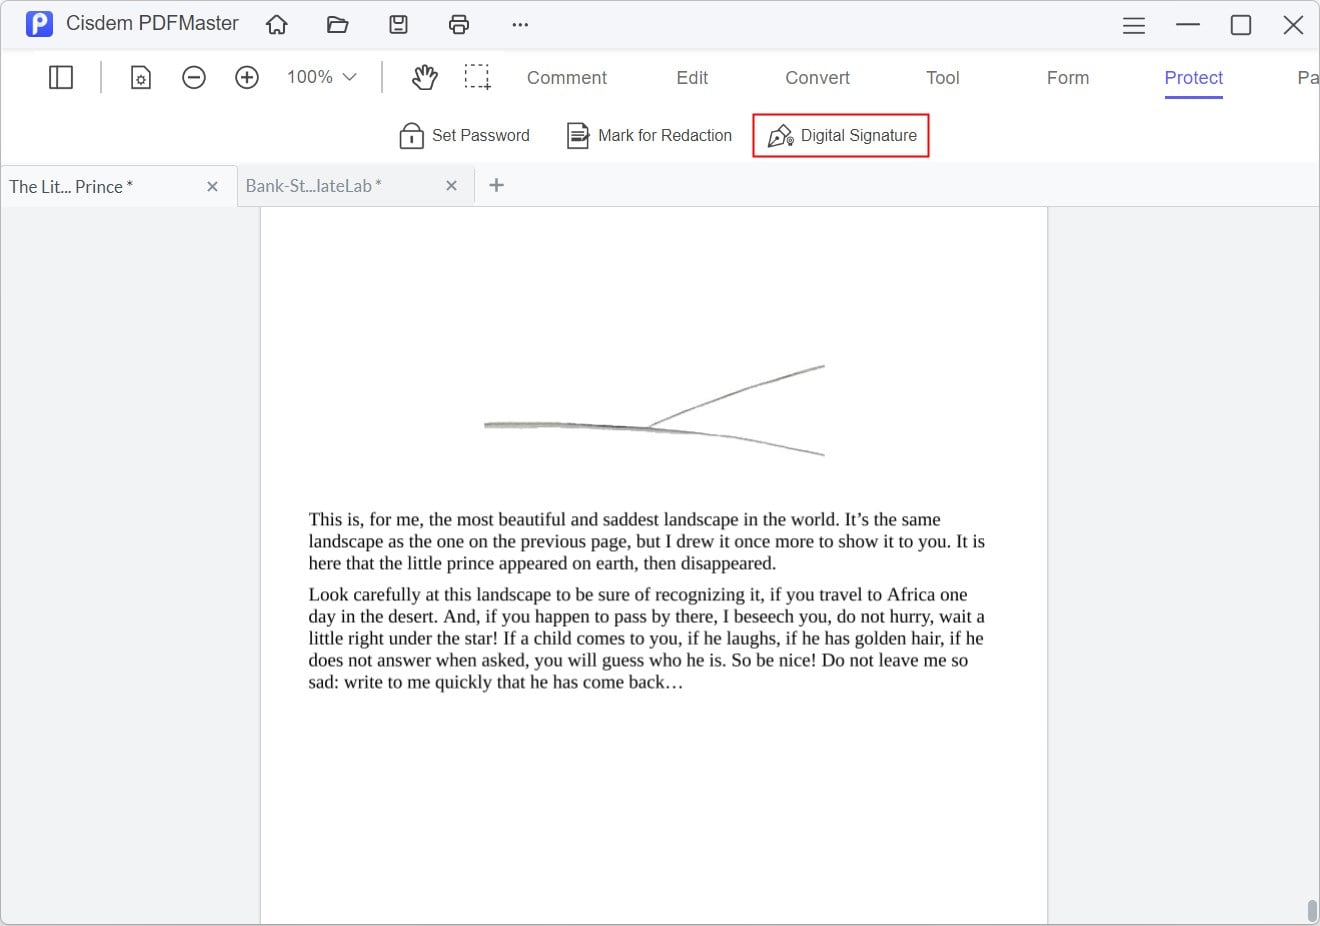Zoom in on the document
The image size is (1320, 926).
tap(247, 76)
